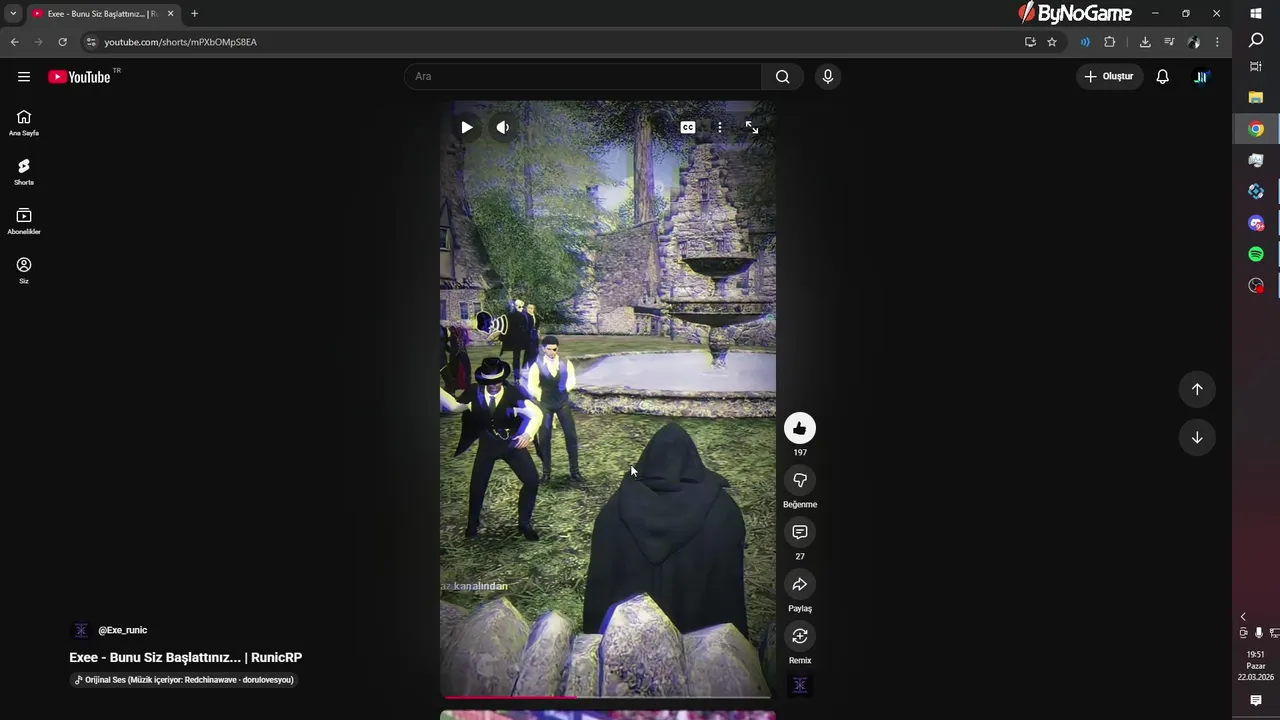The width and height of the screenshot is (1280, 720).
Task: Share the Short via Paylaş
Action: pos(799,585)
